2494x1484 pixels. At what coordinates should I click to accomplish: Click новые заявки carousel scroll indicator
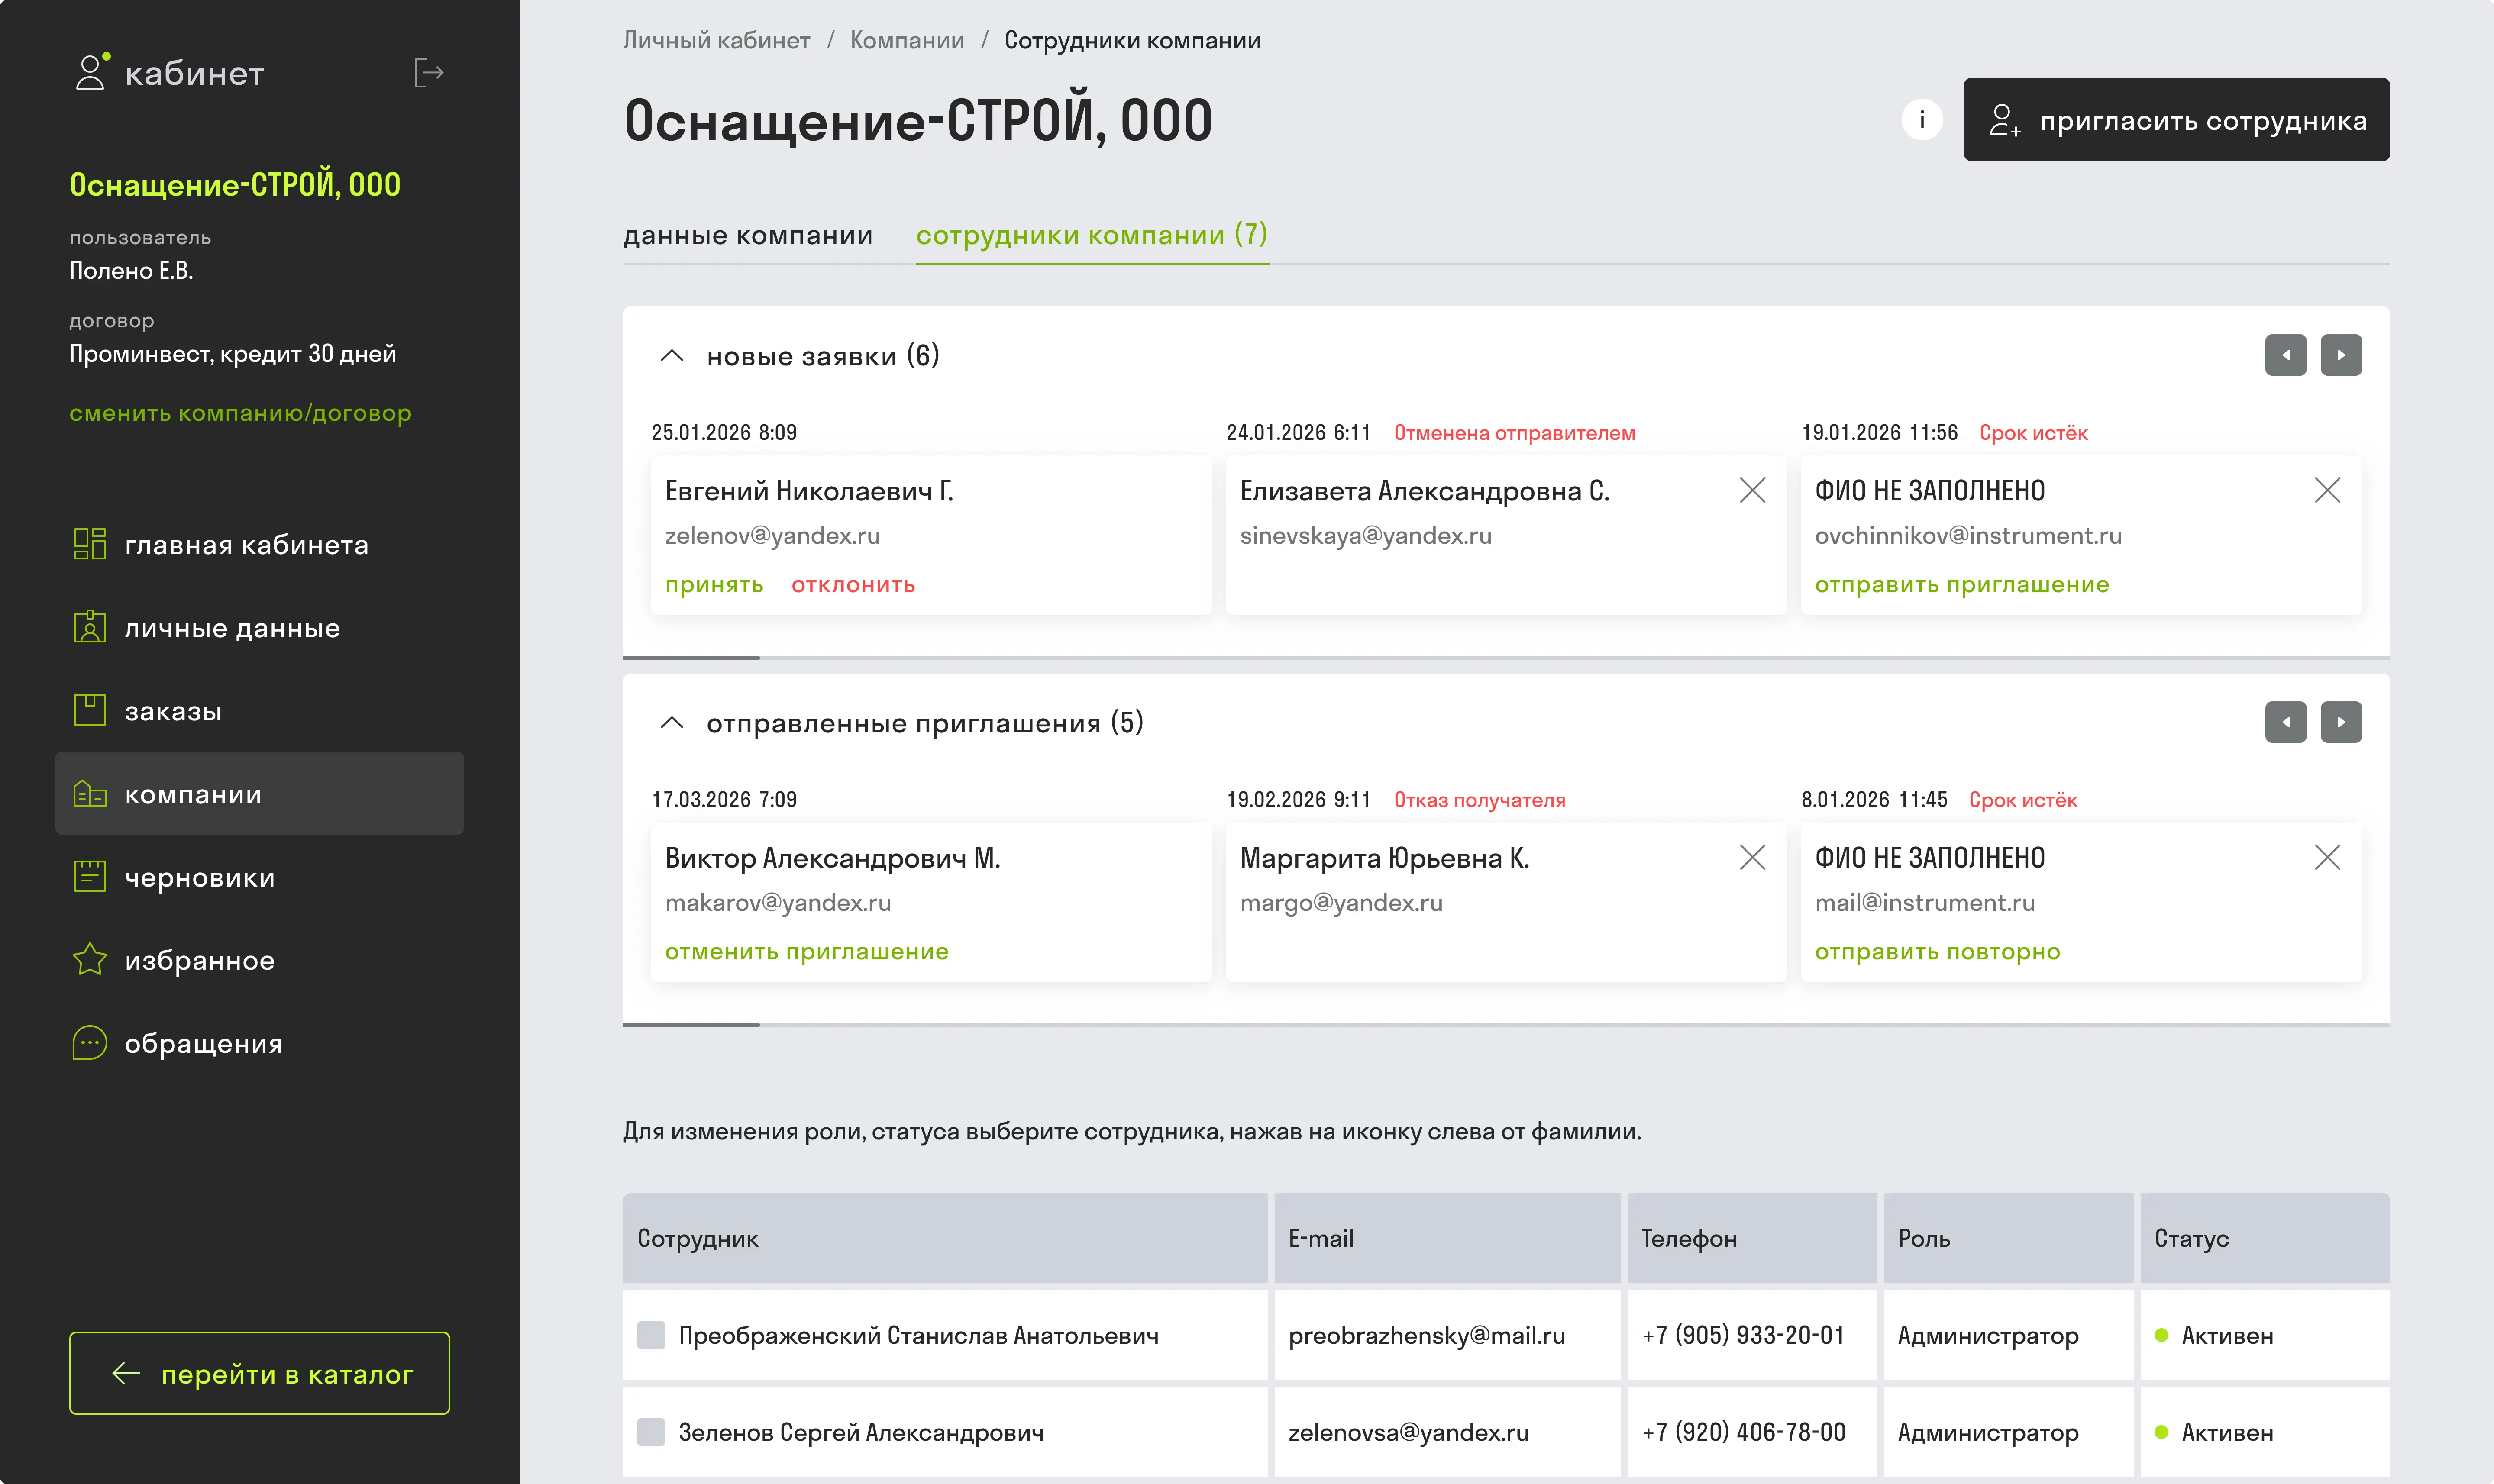point(691,657)
